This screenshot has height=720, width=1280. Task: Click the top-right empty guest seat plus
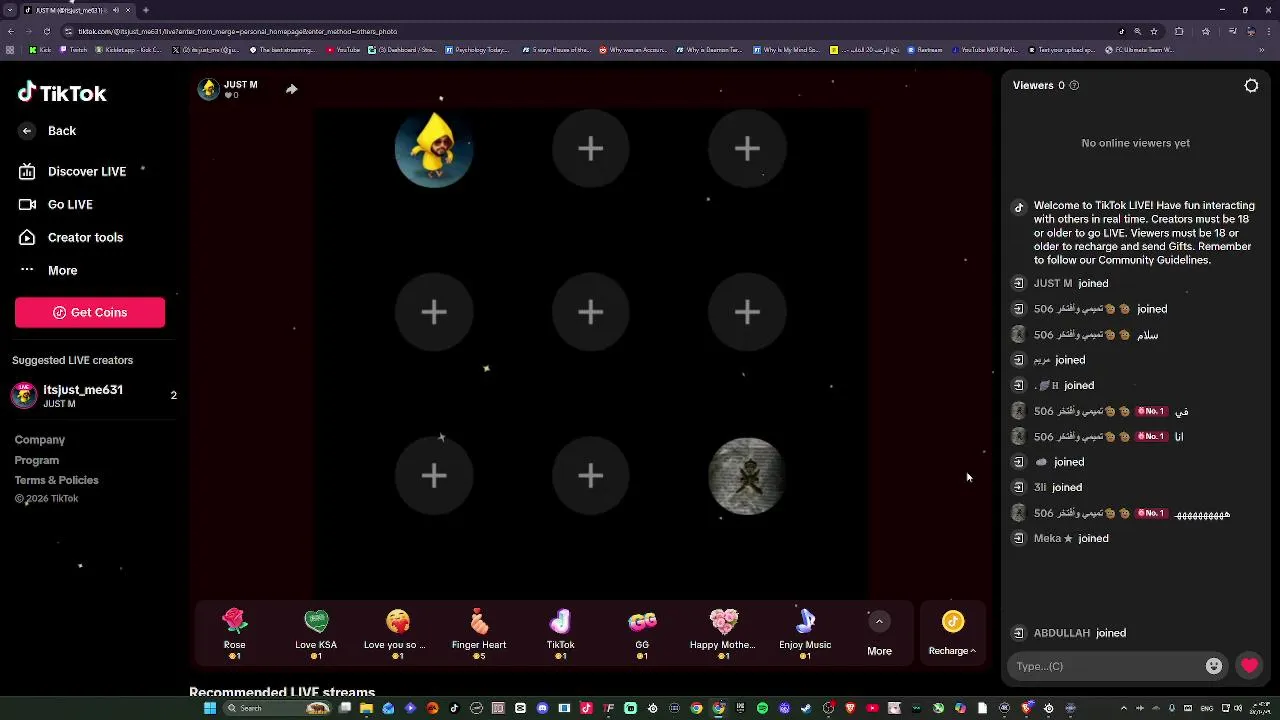pyautogui.click(x=747, y=149)
